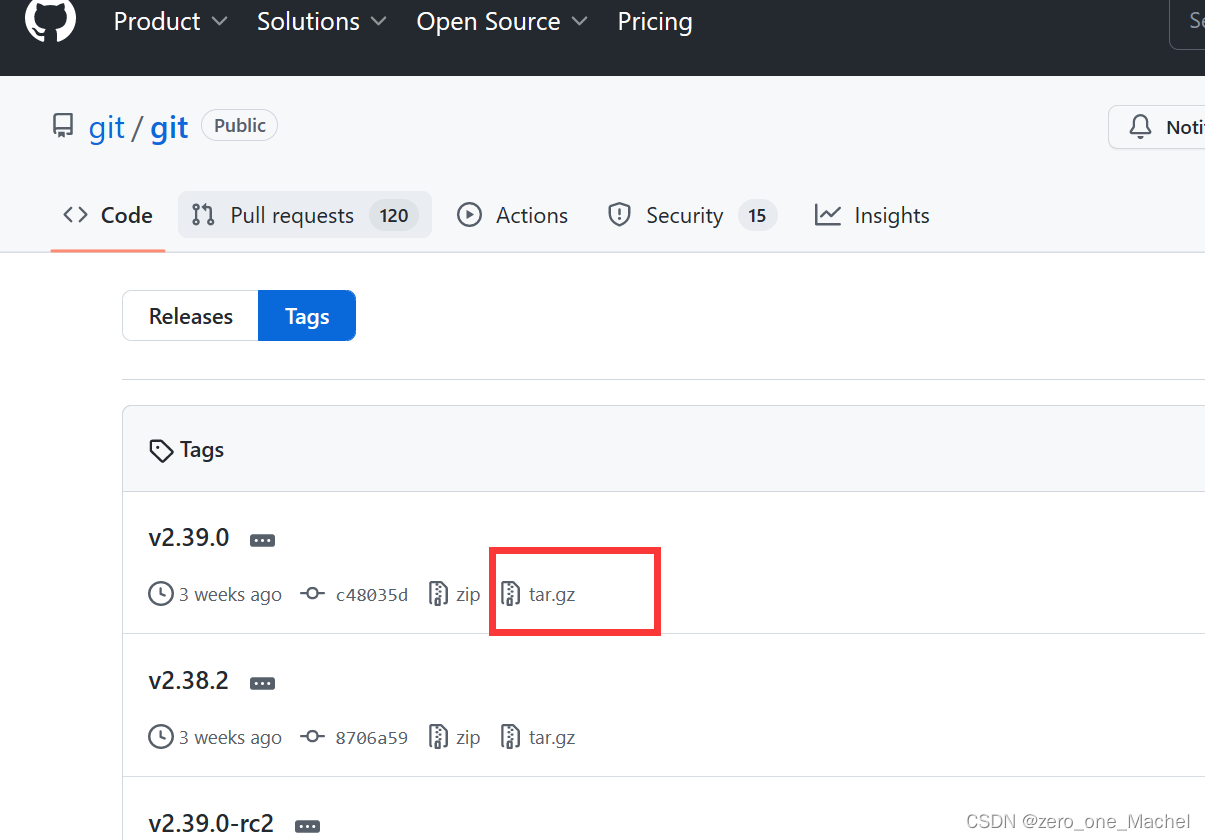Image resolution: width=1205 pixels, height=840 pixels.
Task: Open the Security tab
Action: tap(692, 215)
